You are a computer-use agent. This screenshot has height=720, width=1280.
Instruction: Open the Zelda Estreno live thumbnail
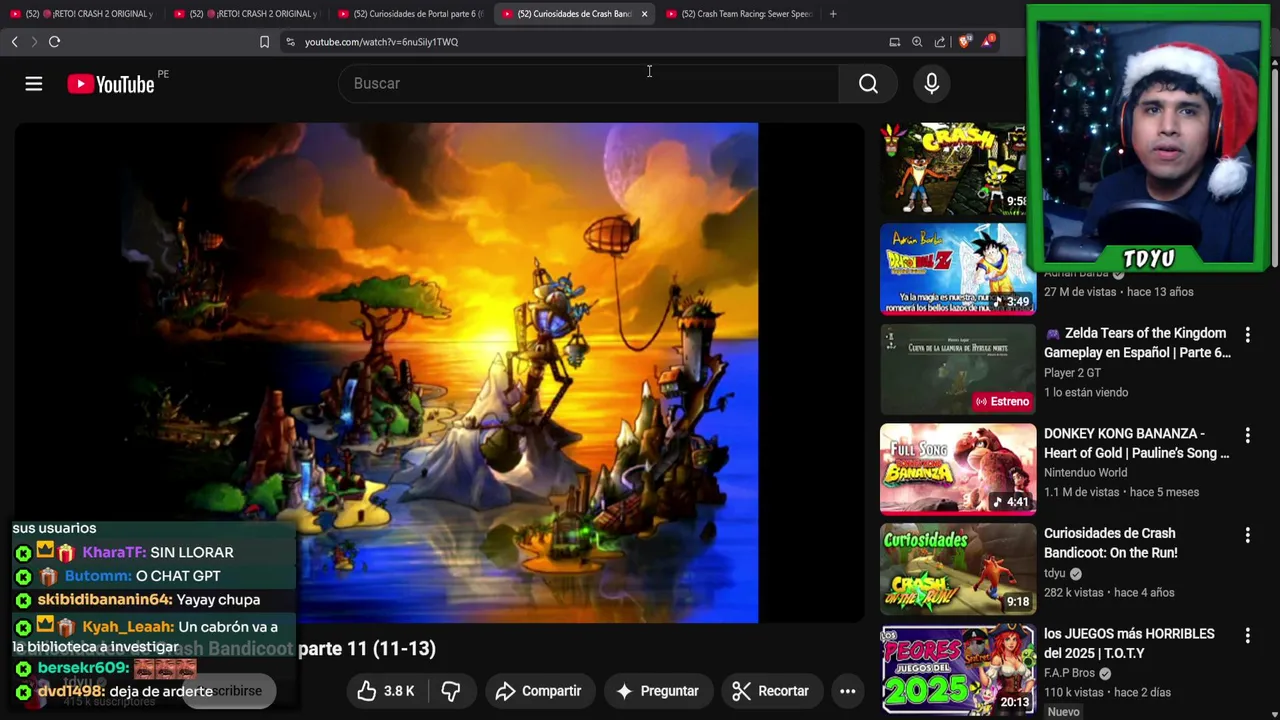pos(958,369)
